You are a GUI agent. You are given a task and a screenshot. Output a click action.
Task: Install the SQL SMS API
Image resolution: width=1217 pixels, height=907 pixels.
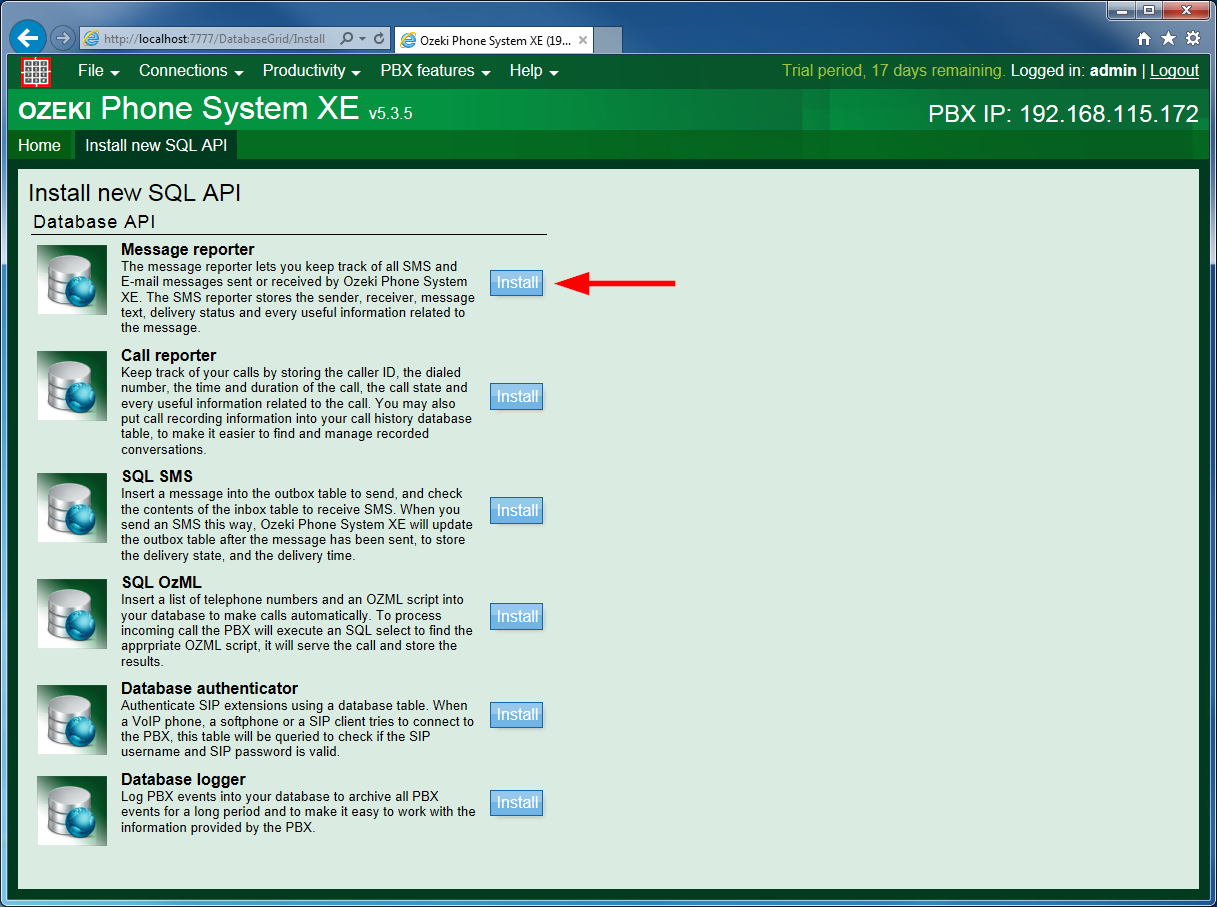pyautogui.click(x=516, y=511)
